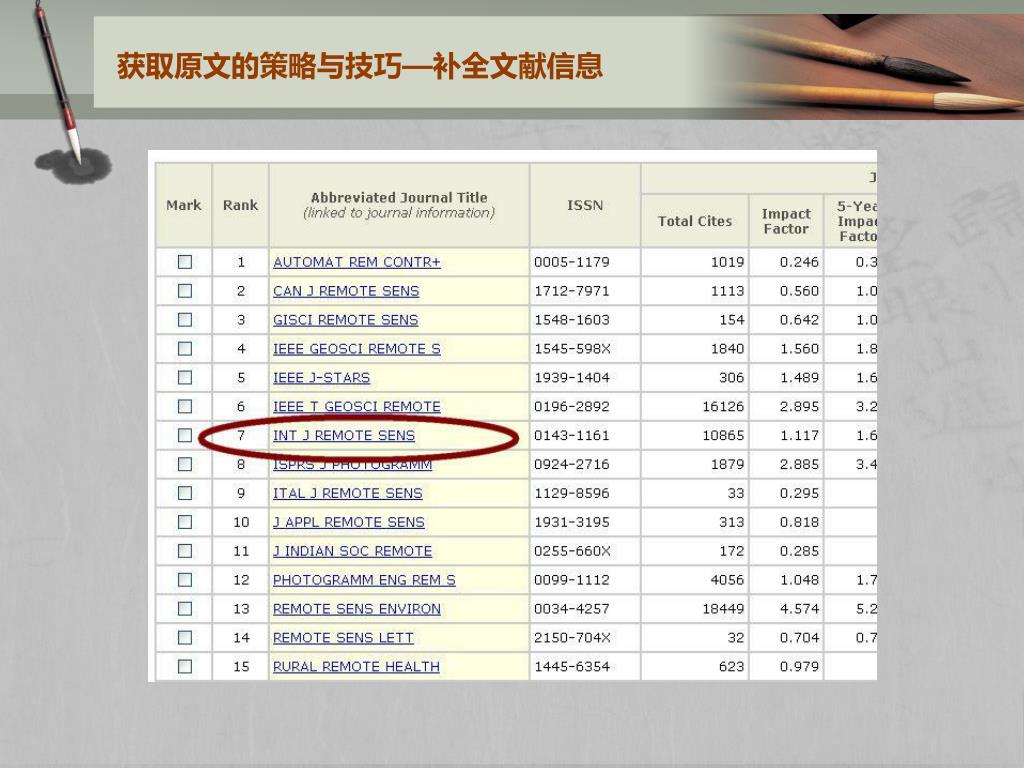
Task: Tick the Mark checkbox for CAN J REMOTE SENS
Action: pos(185,291)
